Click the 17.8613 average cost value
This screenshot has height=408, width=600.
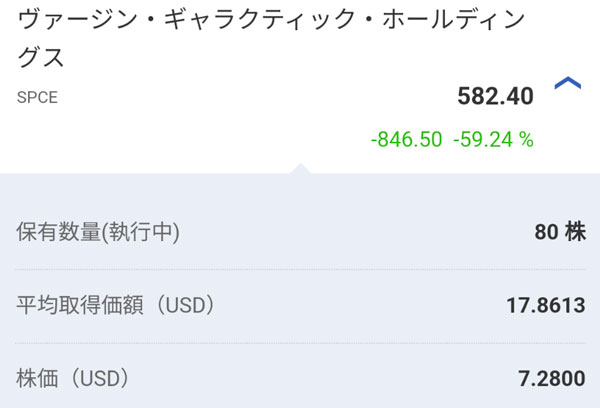(x=545, y=306)
